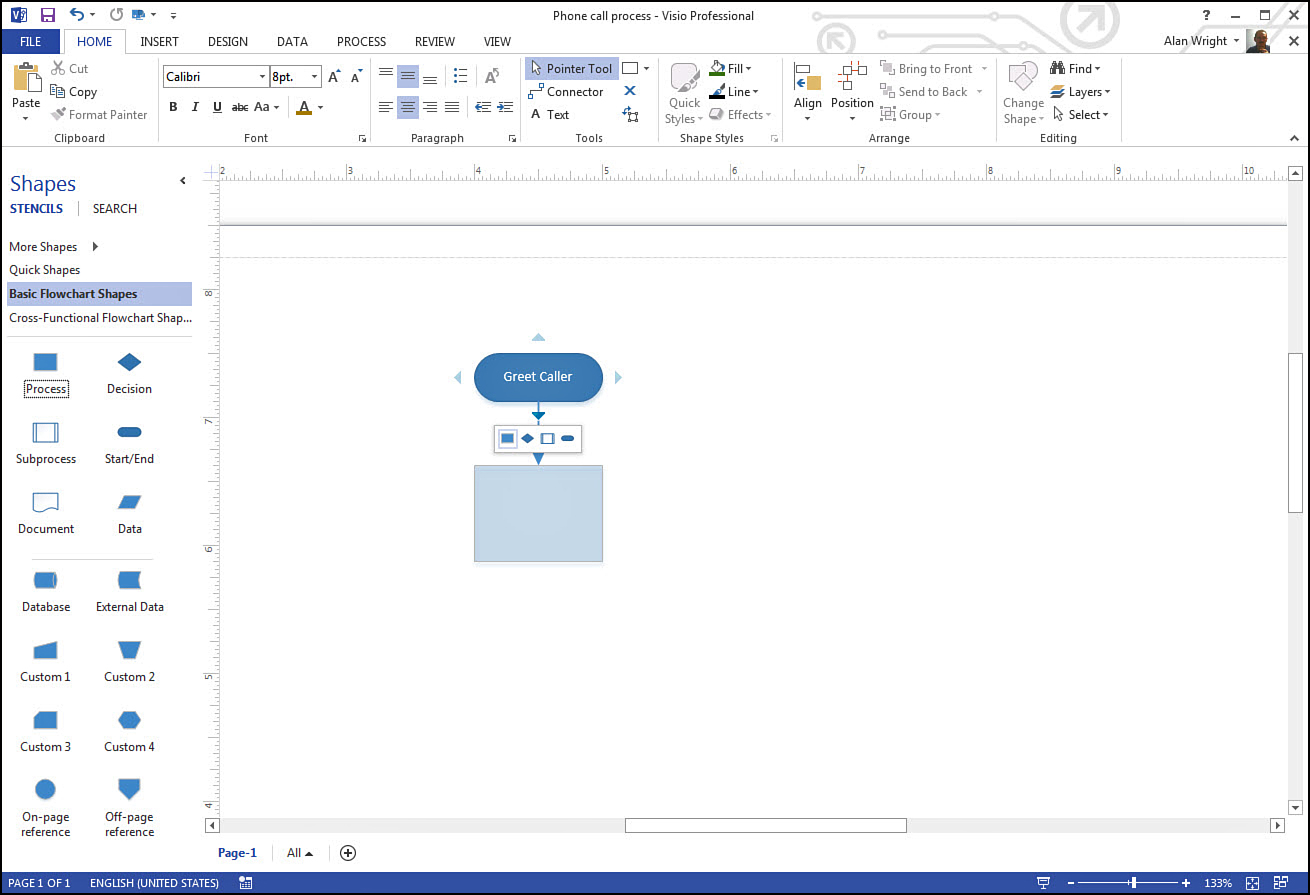The image size is (1310, 895).
Task: Open Quick Styles gallery
Action: (x=684, y=93)
